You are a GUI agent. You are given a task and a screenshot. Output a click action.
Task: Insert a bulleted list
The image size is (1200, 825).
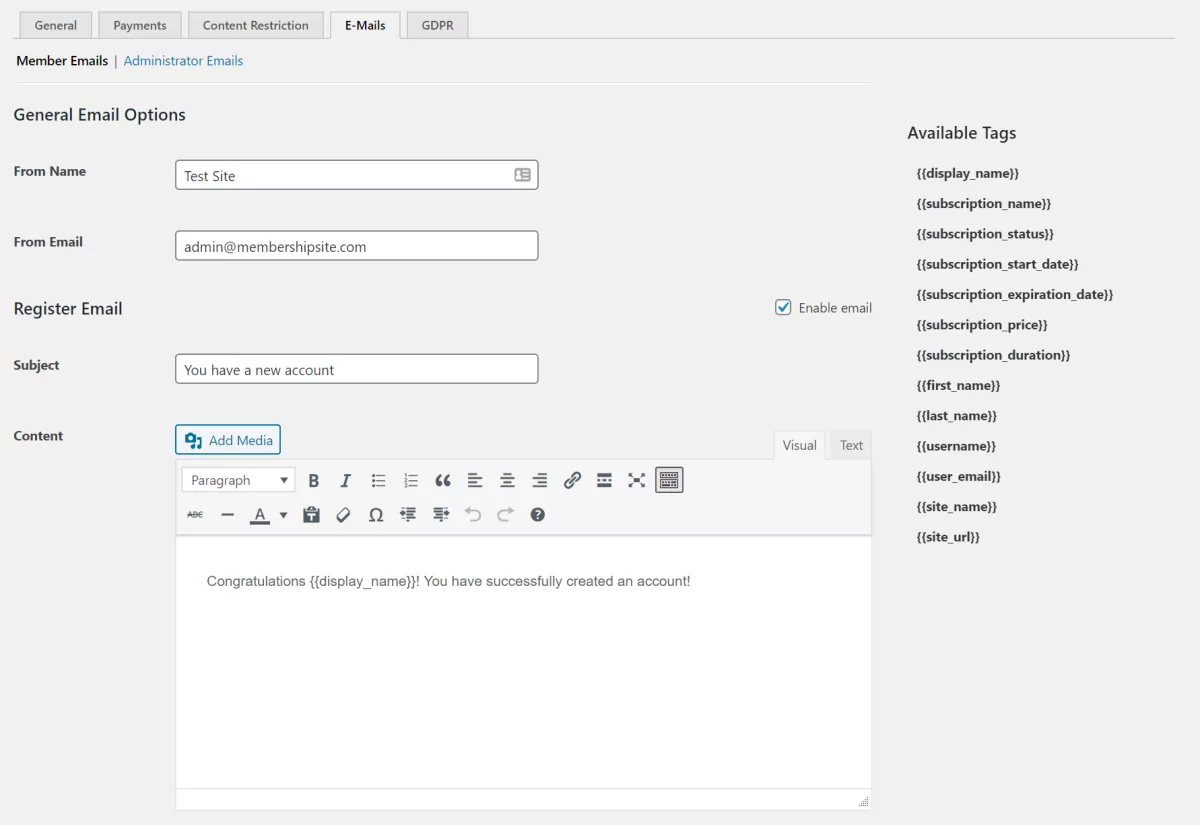(x=378, y=481)
